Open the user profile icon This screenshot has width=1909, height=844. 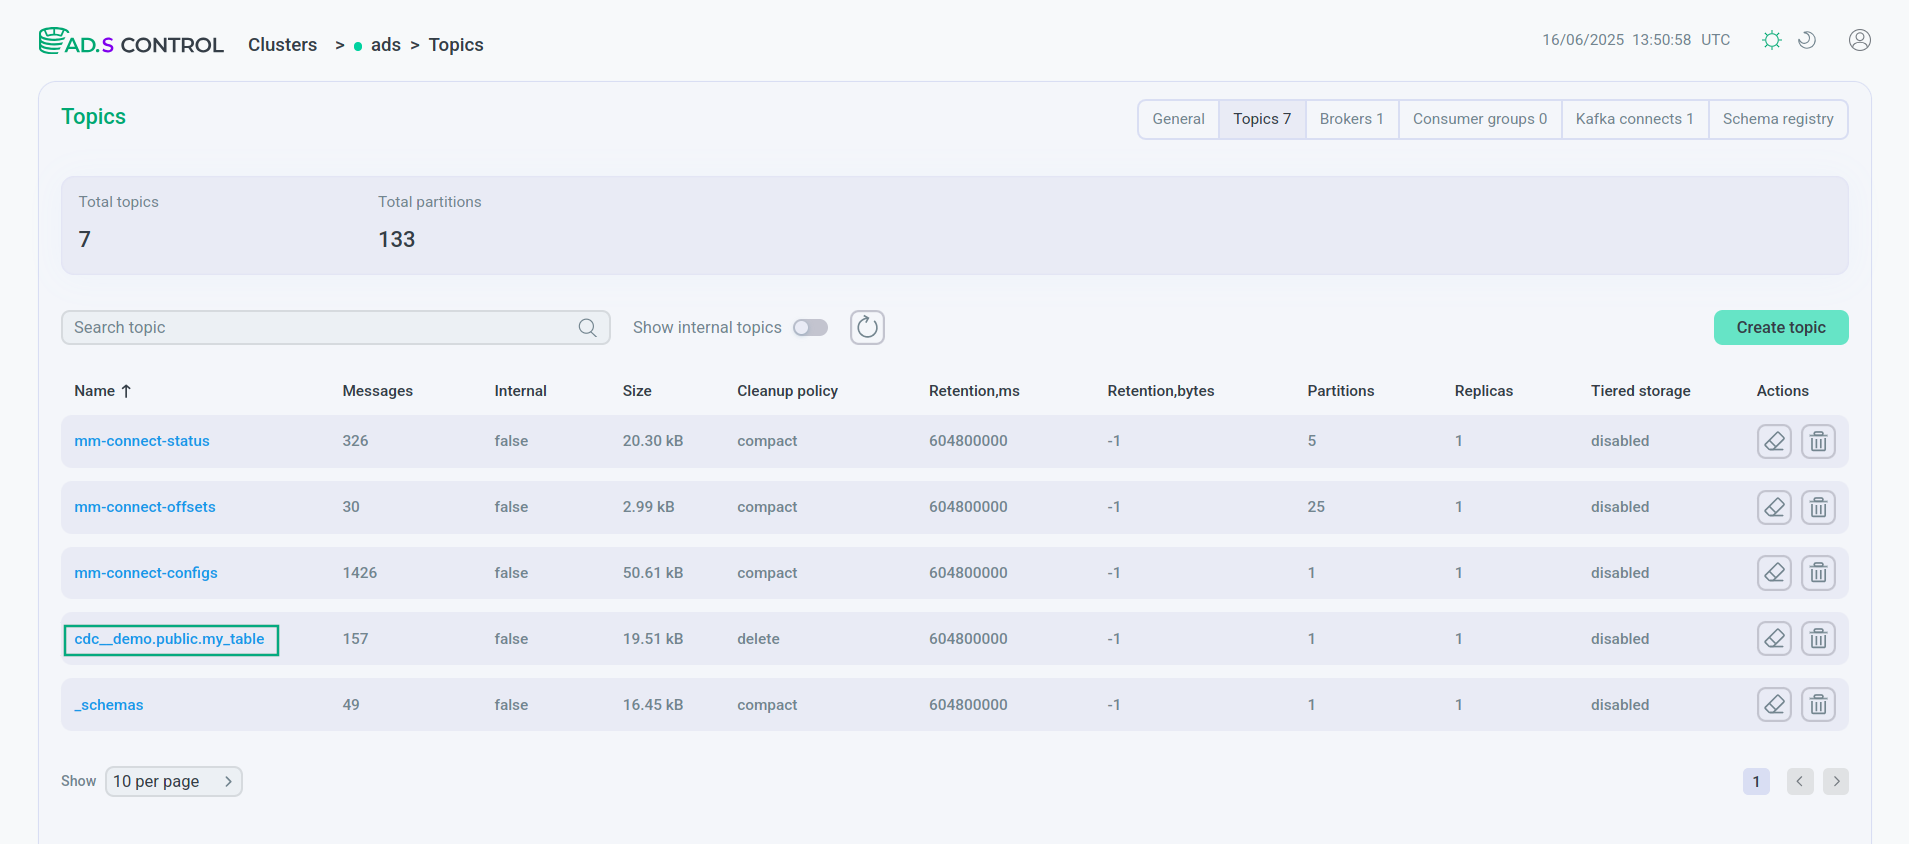1860,40
